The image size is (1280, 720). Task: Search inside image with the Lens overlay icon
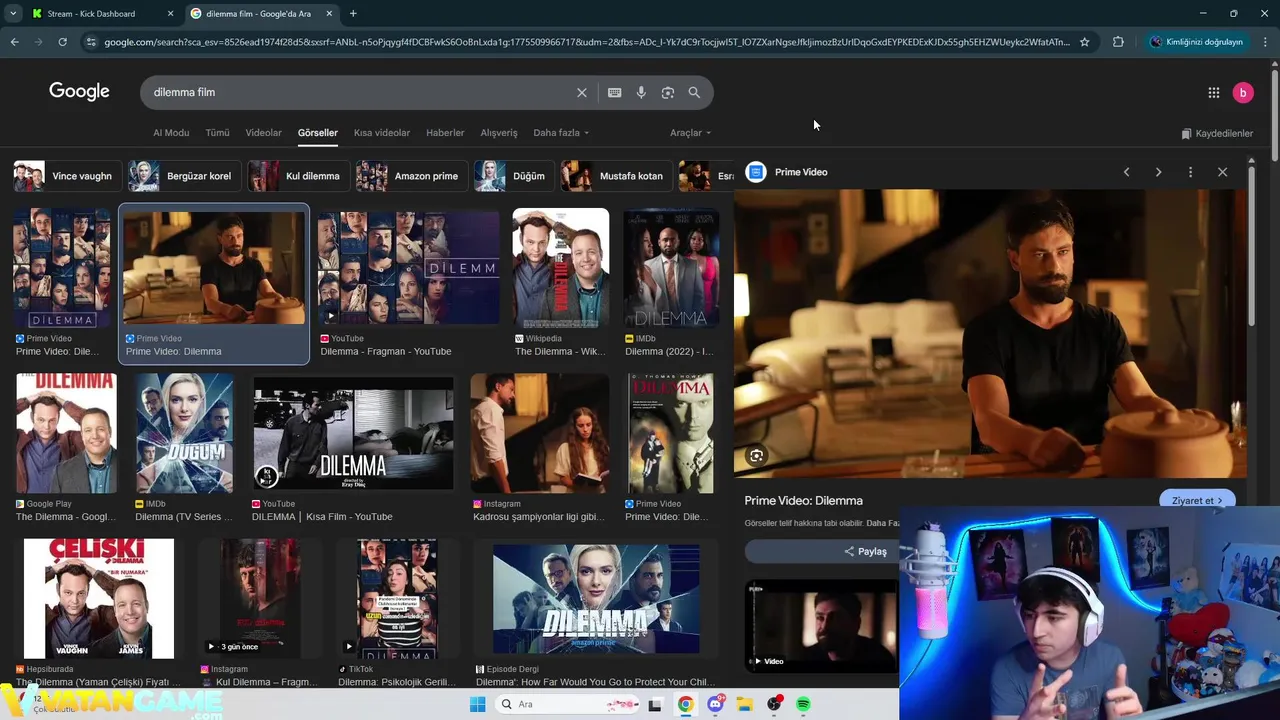[x=757, y=456]
